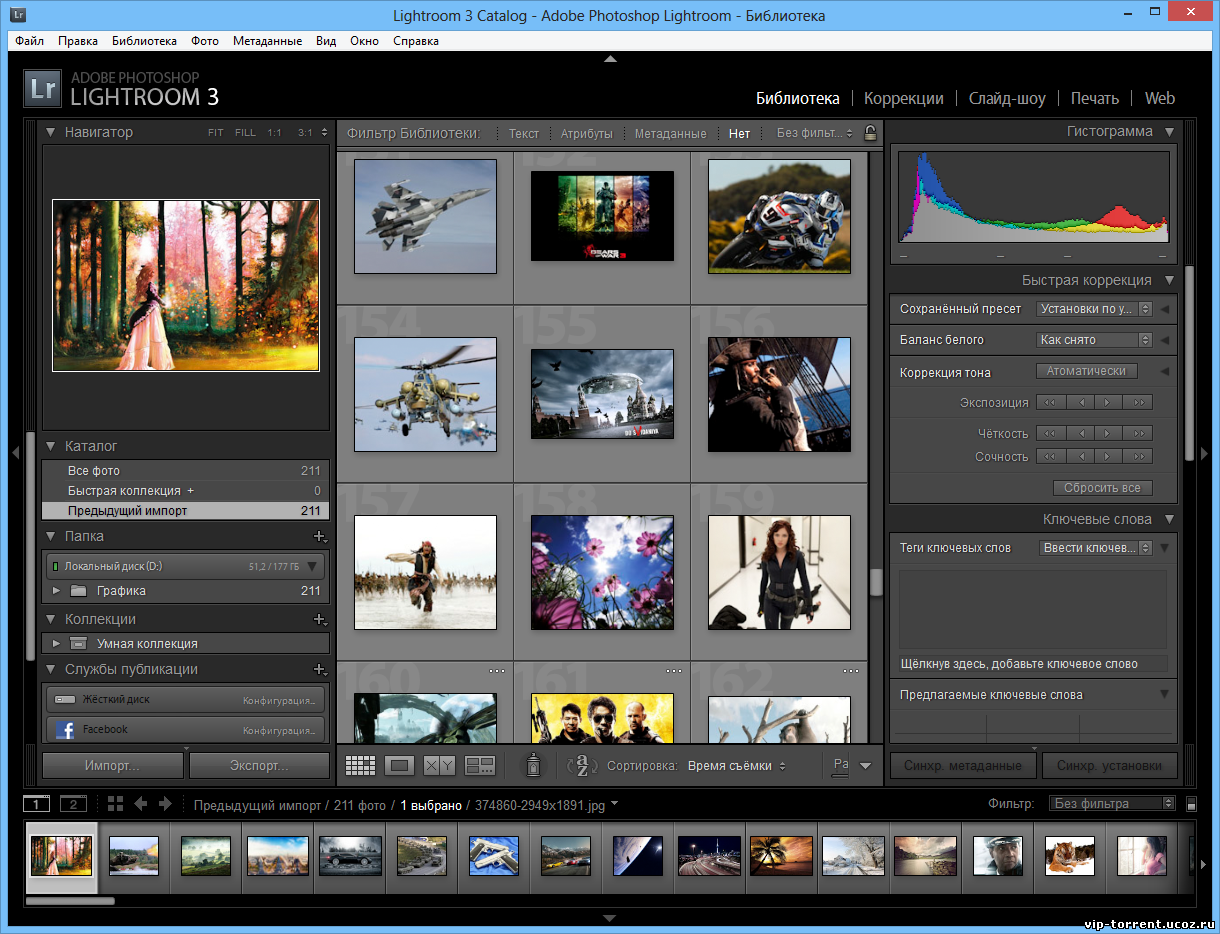
Task: Open the Метаданные menu
Action: click(267, 41)
